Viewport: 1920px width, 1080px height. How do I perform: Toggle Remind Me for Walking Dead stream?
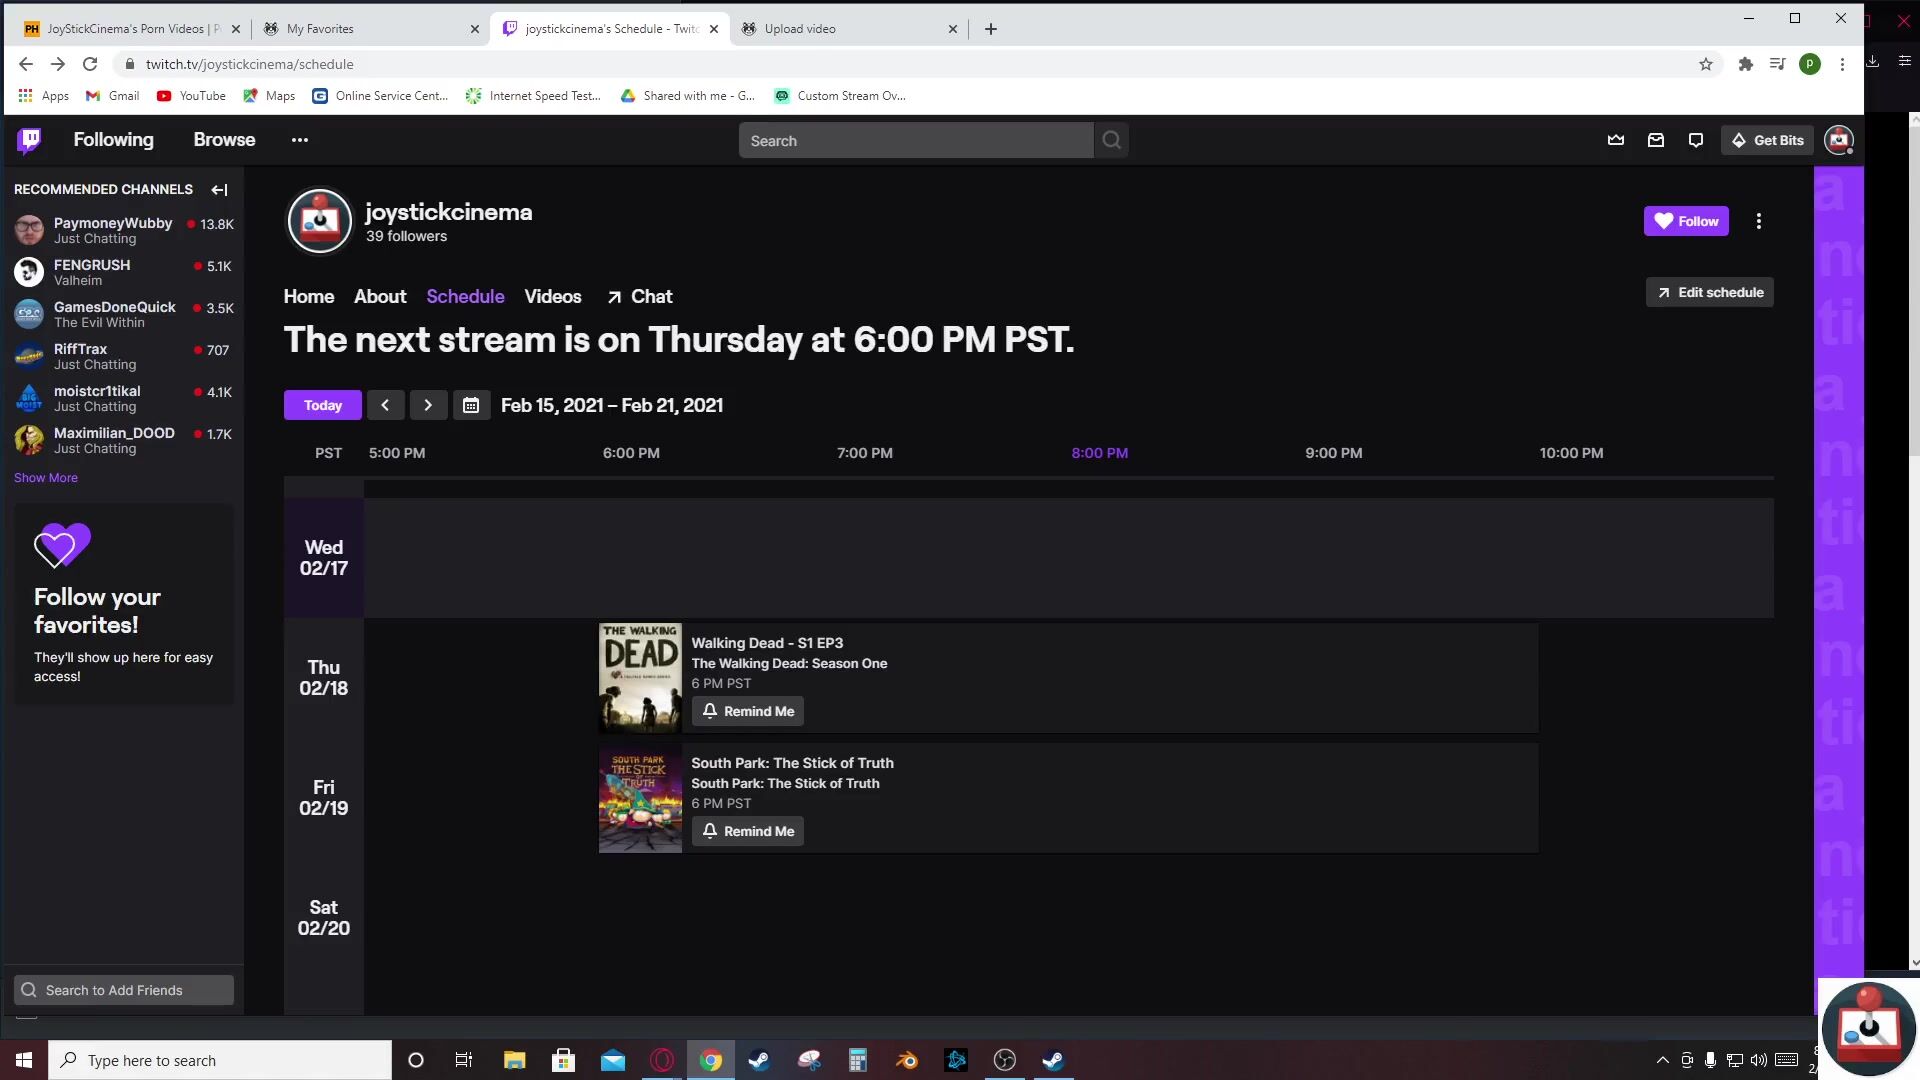pos(747,711)
